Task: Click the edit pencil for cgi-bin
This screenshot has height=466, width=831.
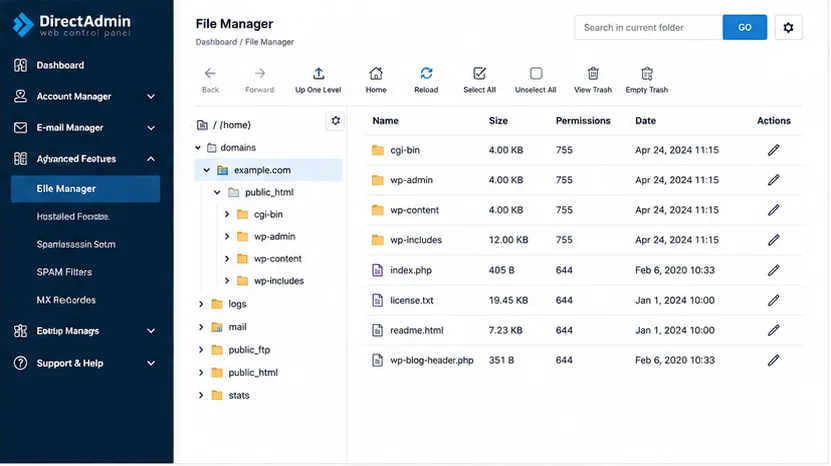Action: [774, 150]
